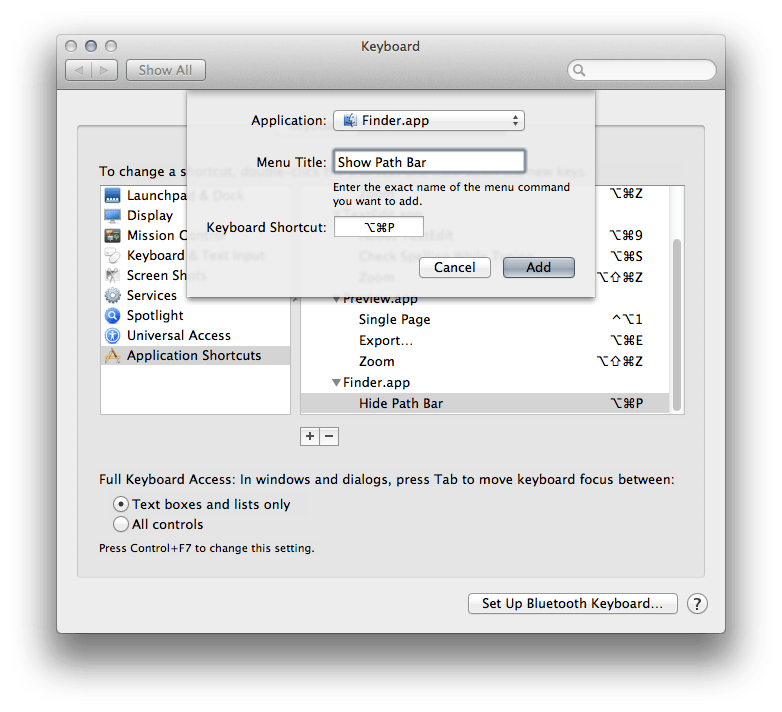Select the Mission Control icon

point(113,235)
